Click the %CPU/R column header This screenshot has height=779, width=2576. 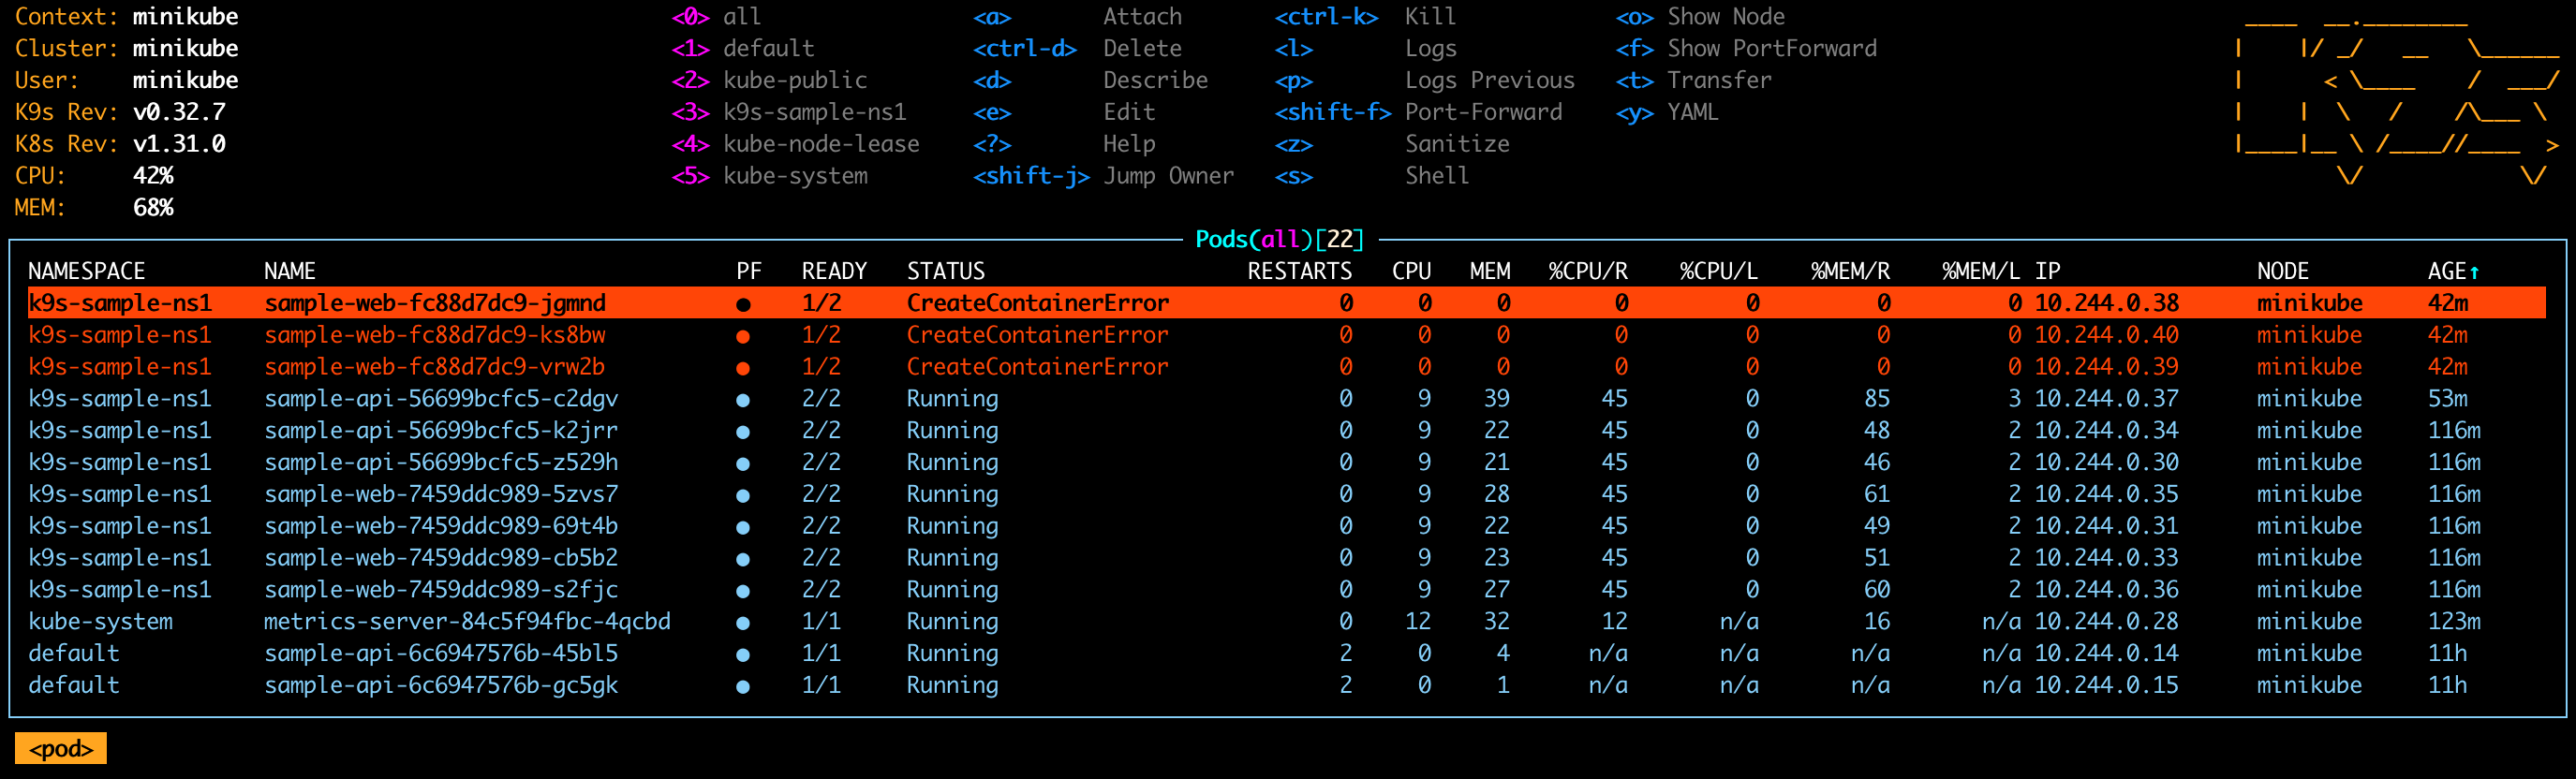click(x=1588, y=271)
